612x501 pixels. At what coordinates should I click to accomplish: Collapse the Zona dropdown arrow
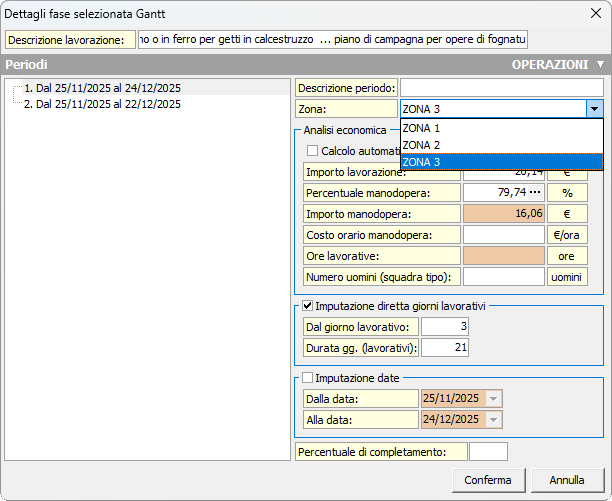(595, 109)
